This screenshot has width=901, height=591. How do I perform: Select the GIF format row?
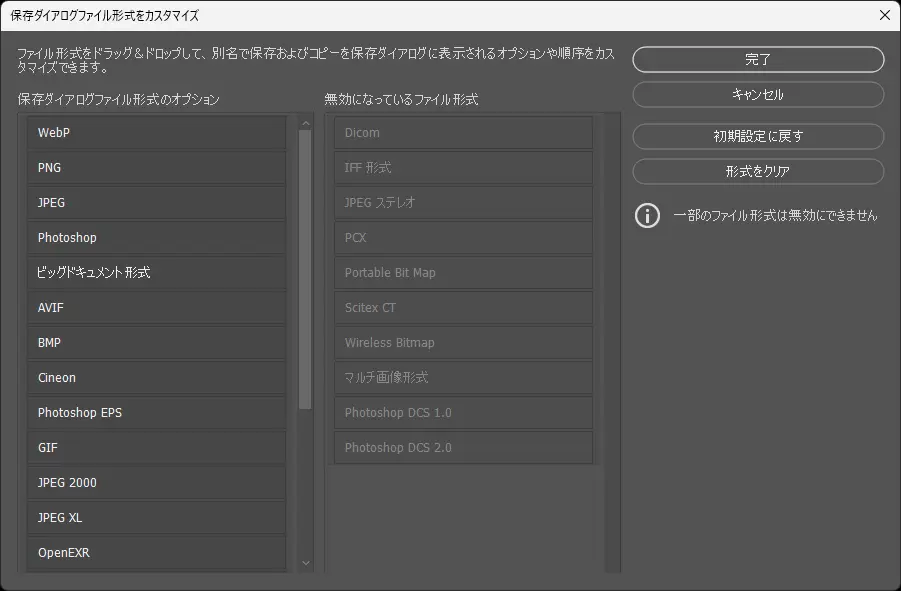(x=156, y=448)
